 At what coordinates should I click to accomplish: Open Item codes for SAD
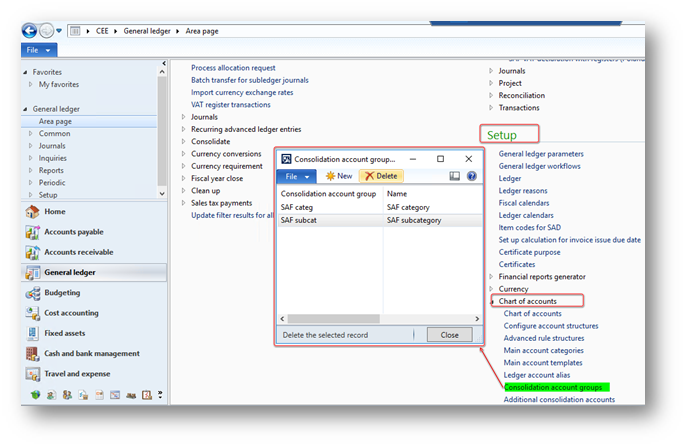tap(529, 228)
